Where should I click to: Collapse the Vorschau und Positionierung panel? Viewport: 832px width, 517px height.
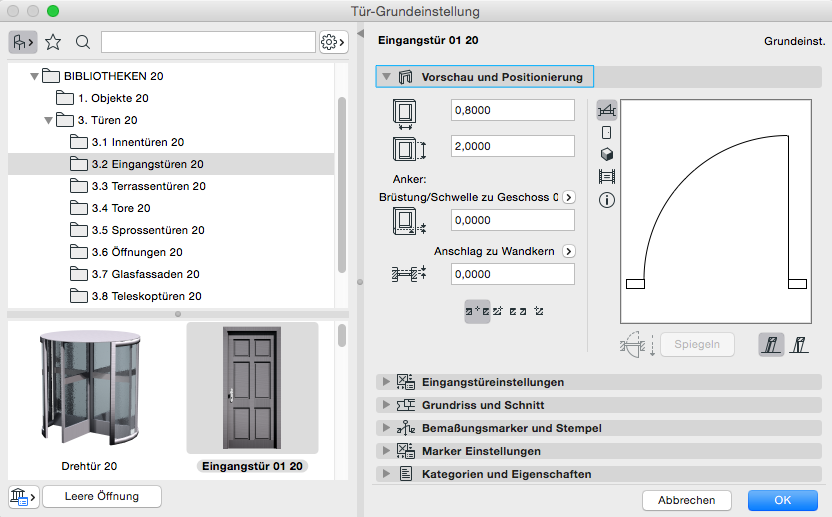point(386,76)
